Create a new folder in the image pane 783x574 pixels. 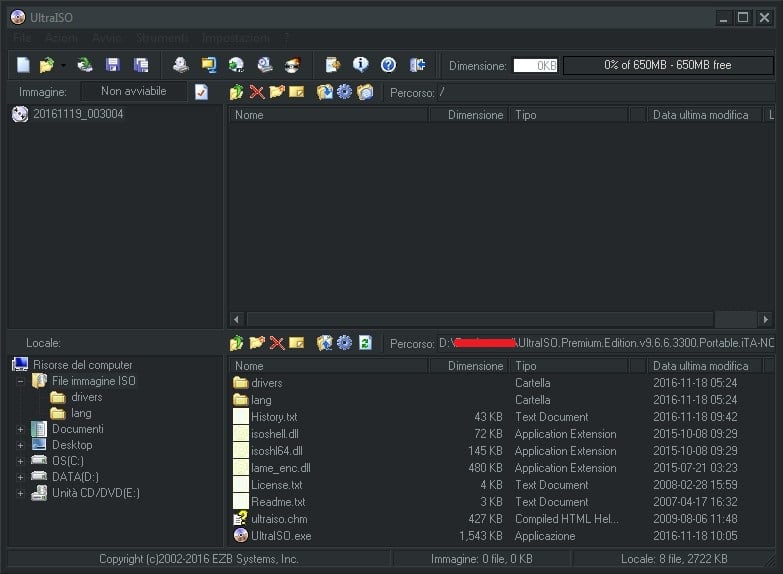tap(277, 92)
